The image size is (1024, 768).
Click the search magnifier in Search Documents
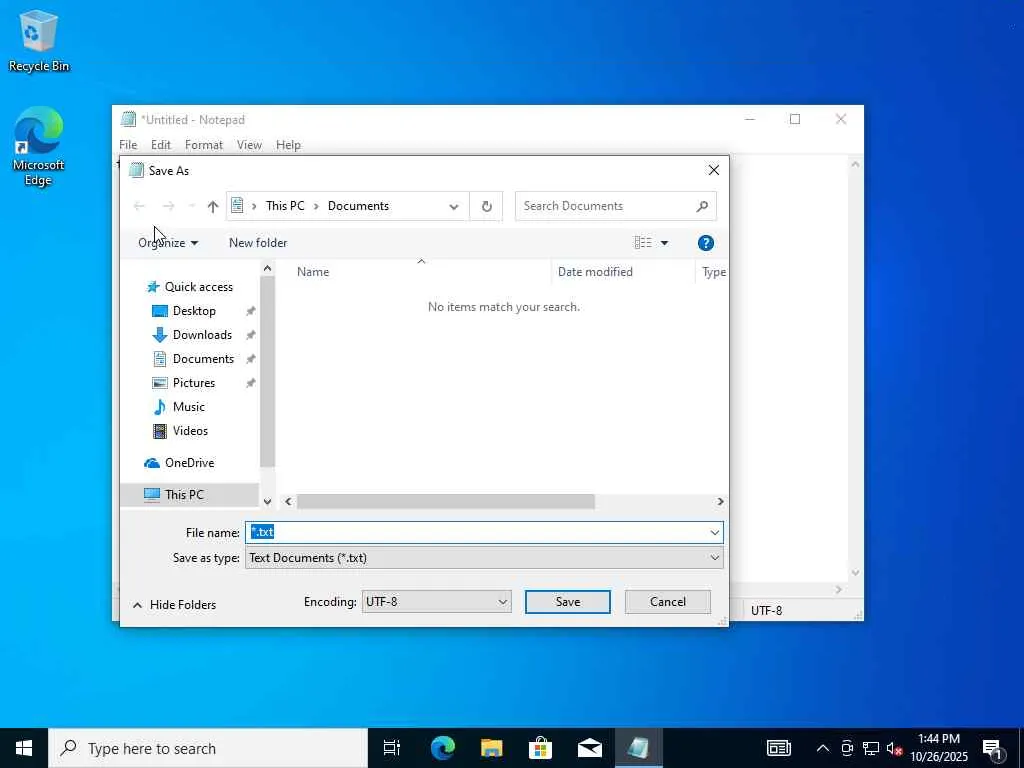pyautogui.click(x=702, y=206)
